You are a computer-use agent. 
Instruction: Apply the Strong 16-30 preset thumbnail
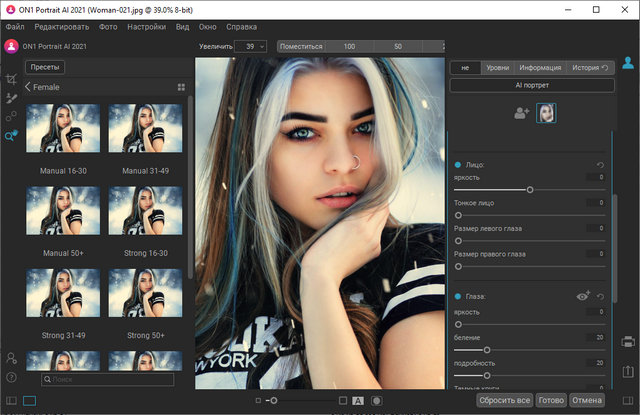pos(147,209)
